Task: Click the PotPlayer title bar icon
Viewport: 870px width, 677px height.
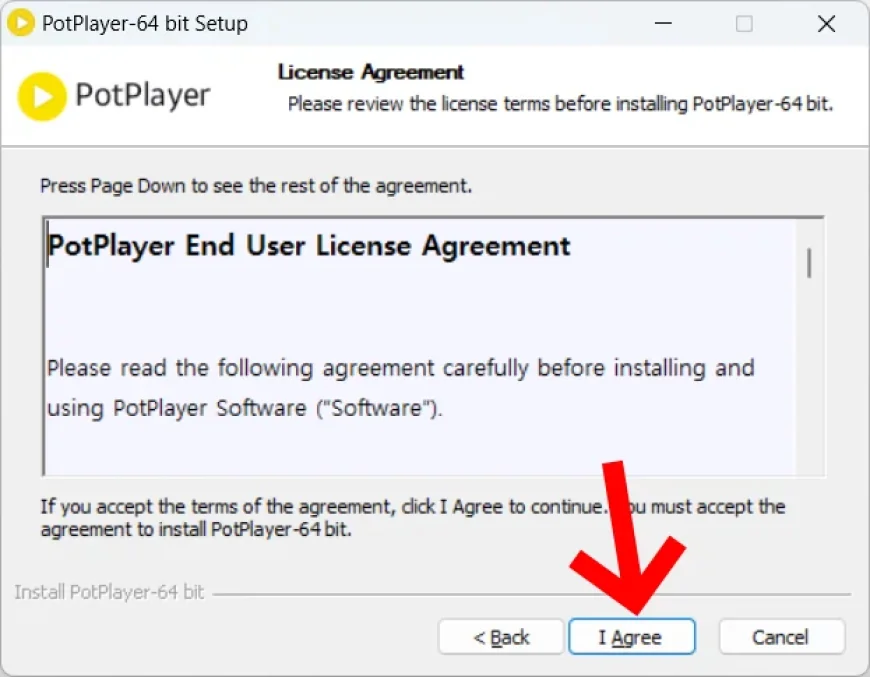Action: tap(21, 23)
